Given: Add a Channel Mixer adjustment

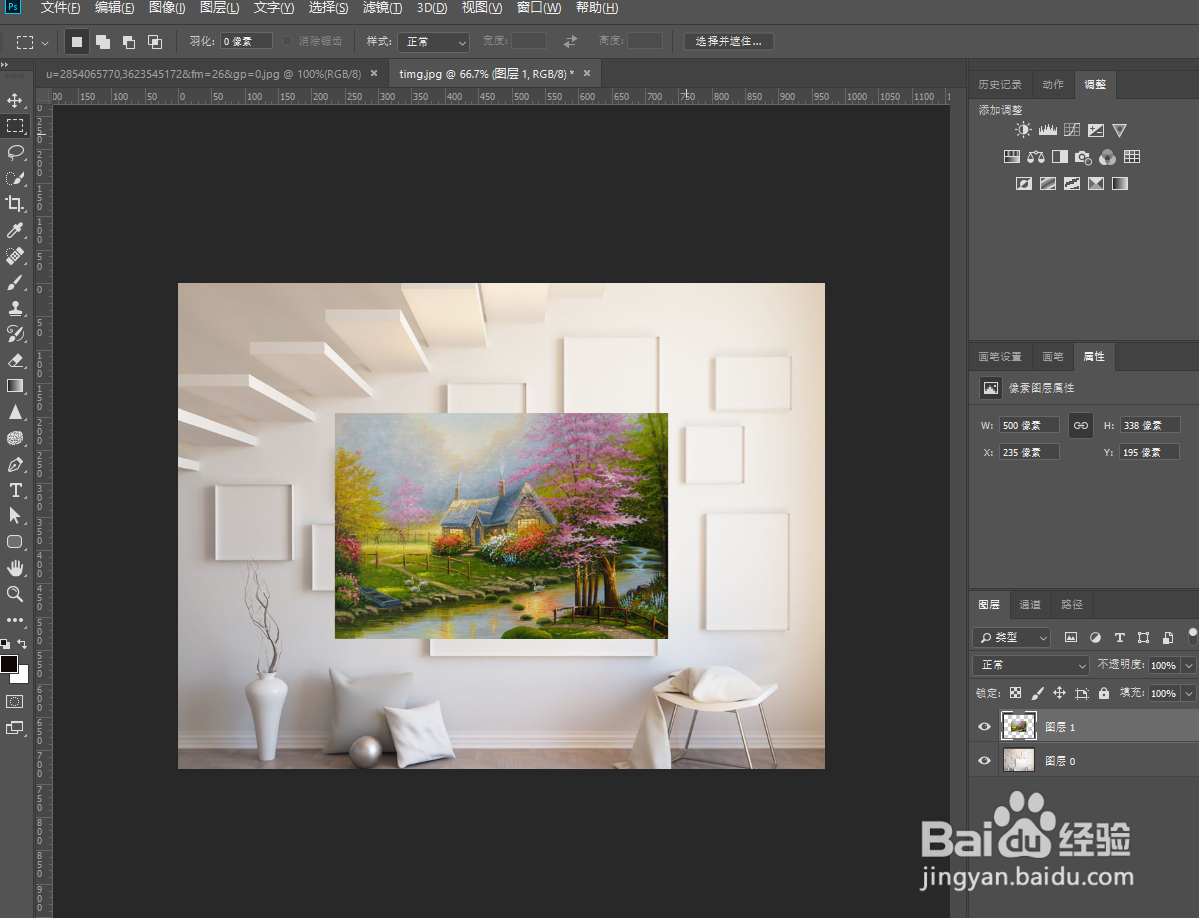Looking at the screenshot, I should [1107, 157].
